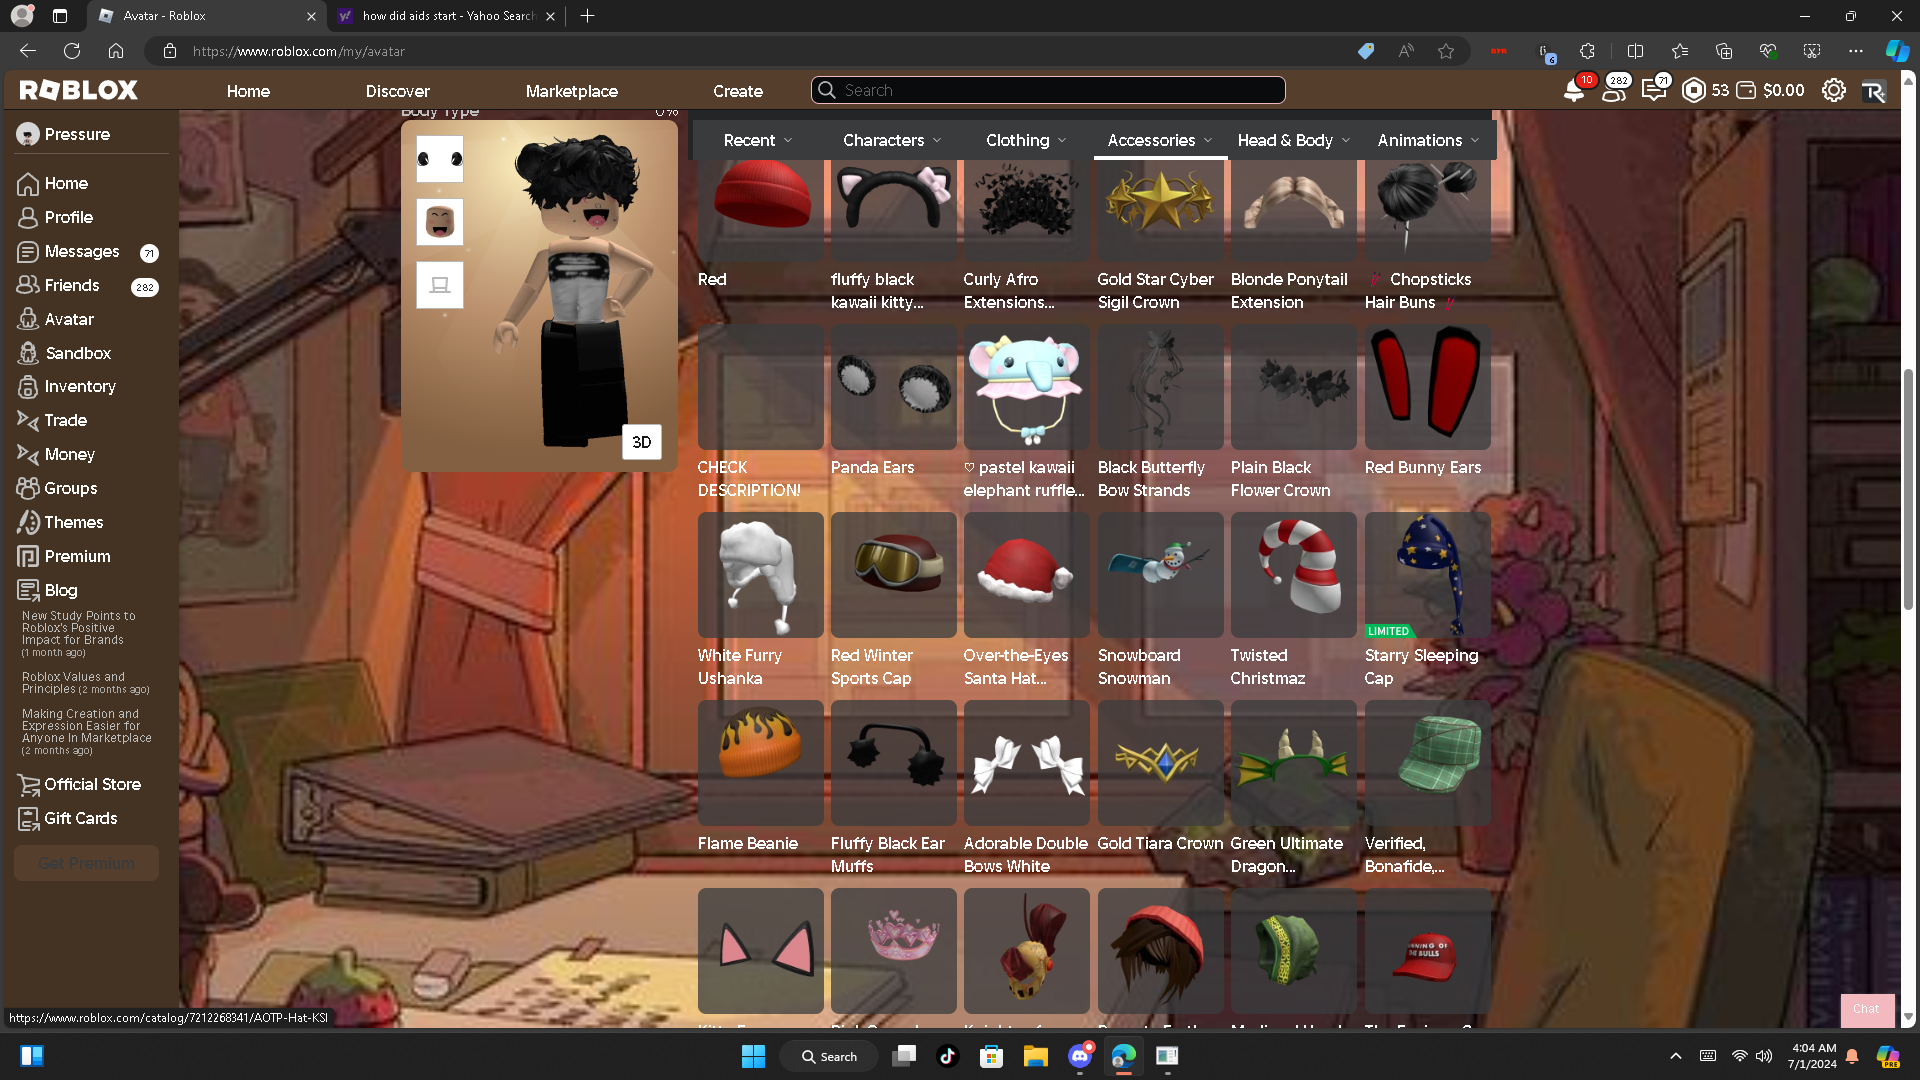This screenshot has height=1080, width=1920.
Task: Open a new browser tab
Action: pos(588,16)
